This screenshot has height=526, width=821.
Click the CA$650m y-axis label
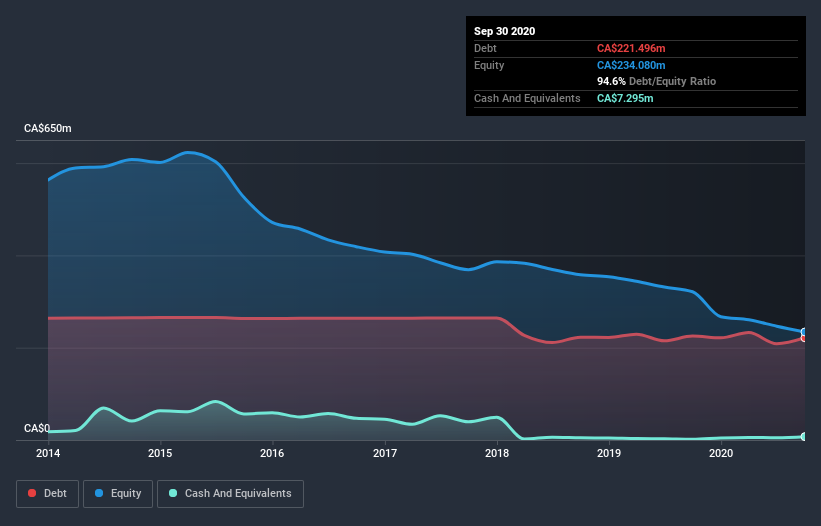(48, 128)
